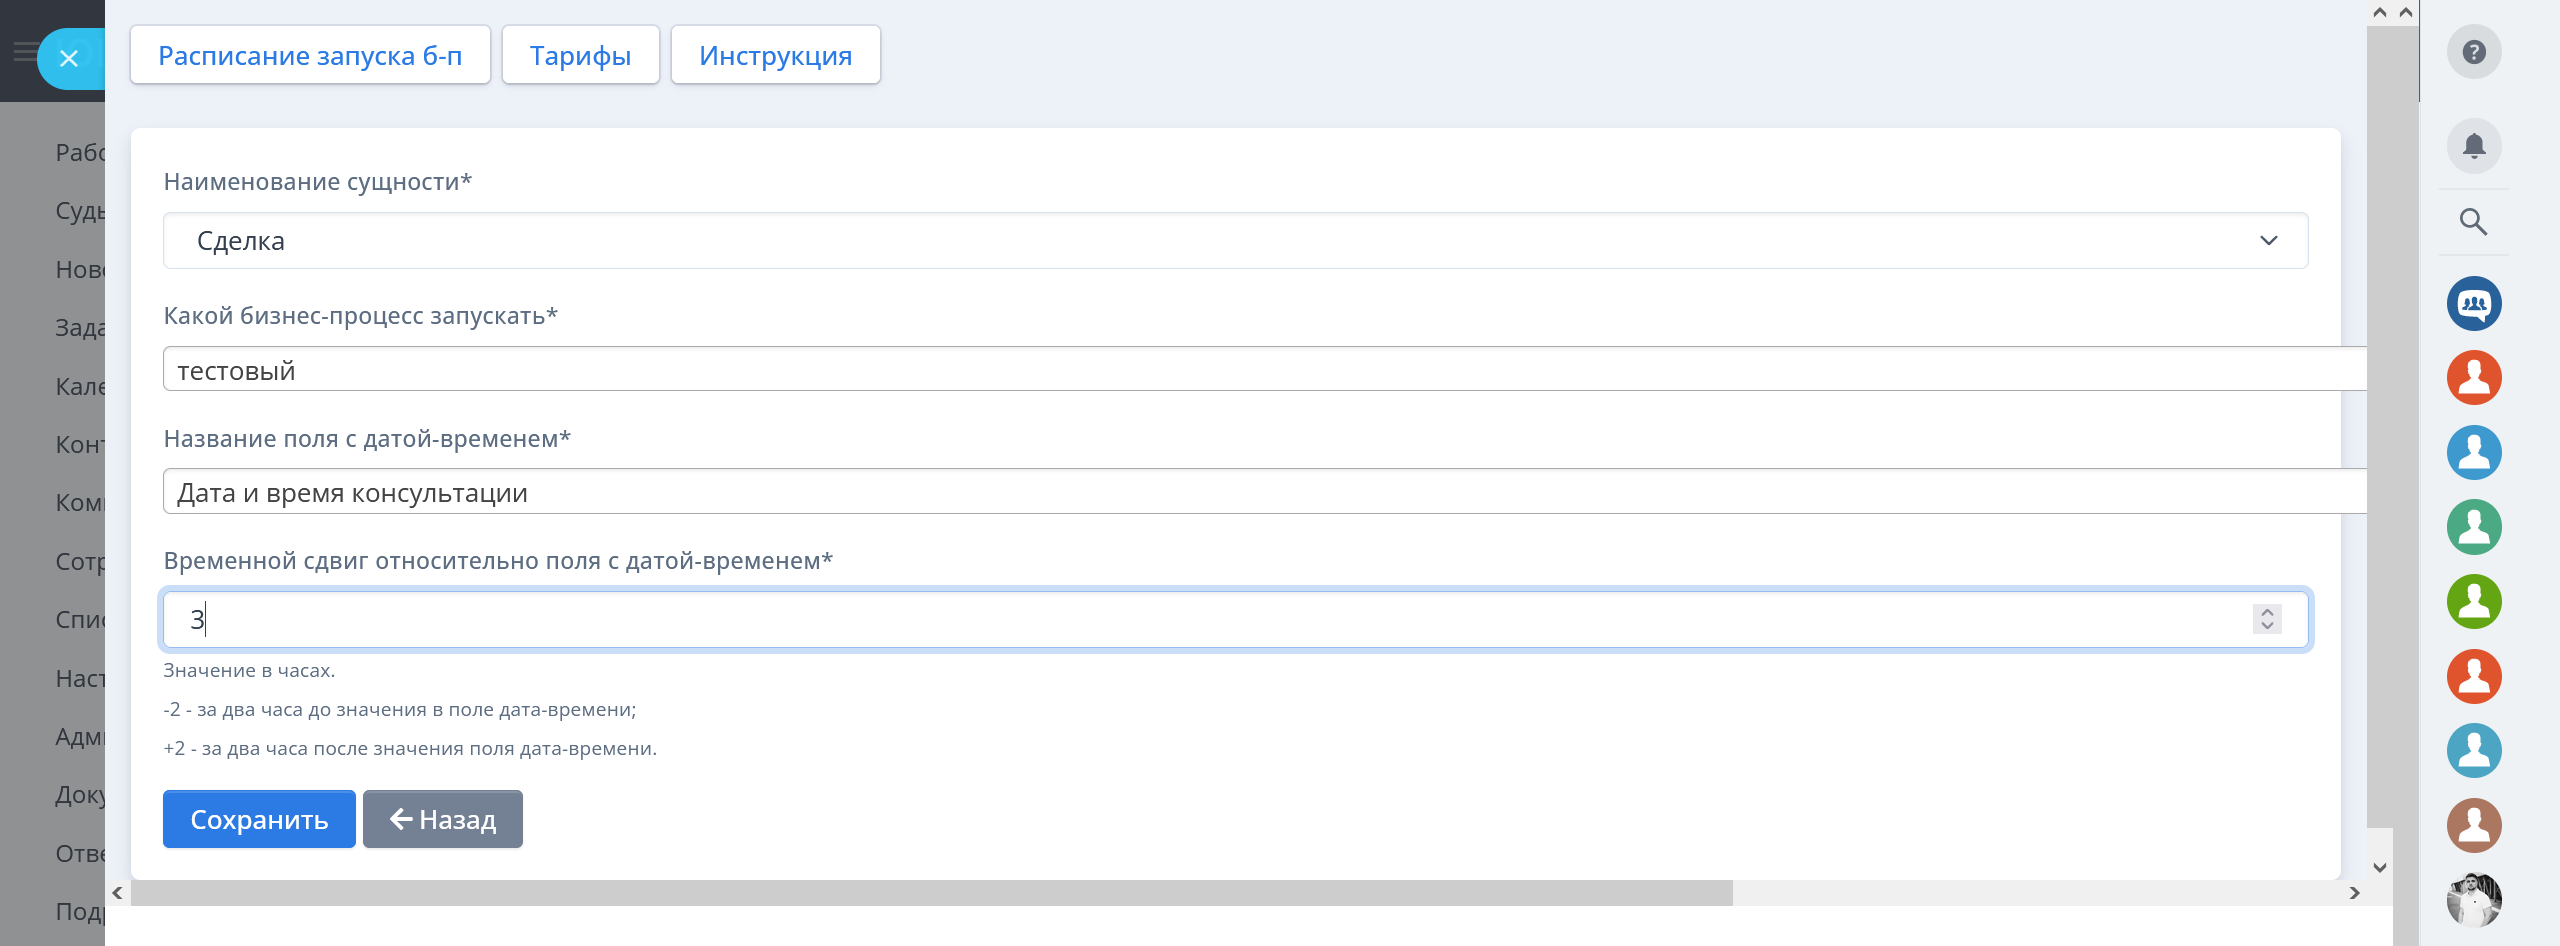Click the search magnifier icon
This screenshot has height=946, width=2560.
pos(2473,222)
